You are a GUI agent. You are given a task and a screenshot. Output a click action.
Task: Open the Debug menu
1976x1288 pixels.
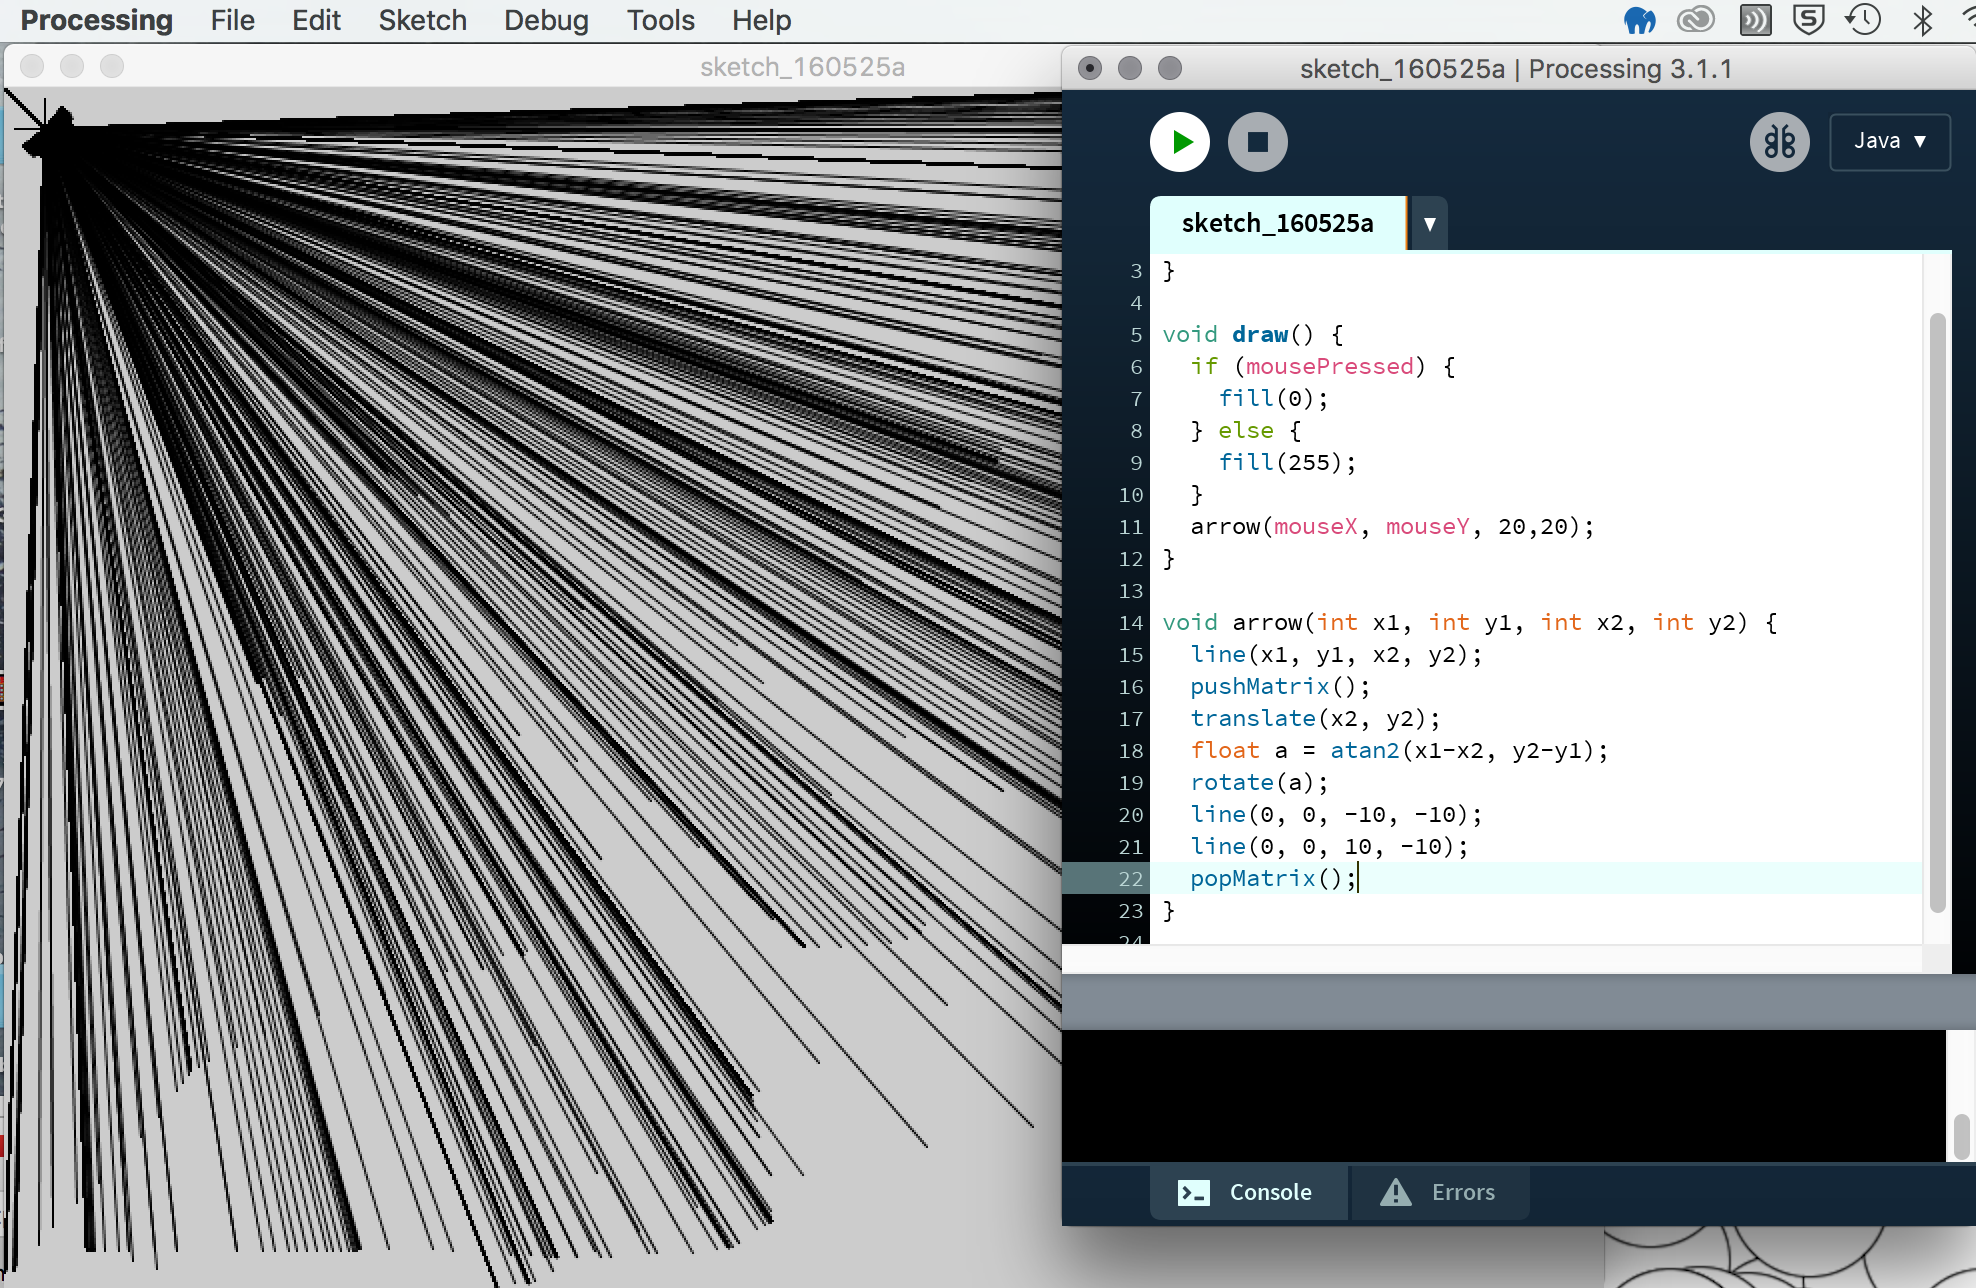point(546,20)
